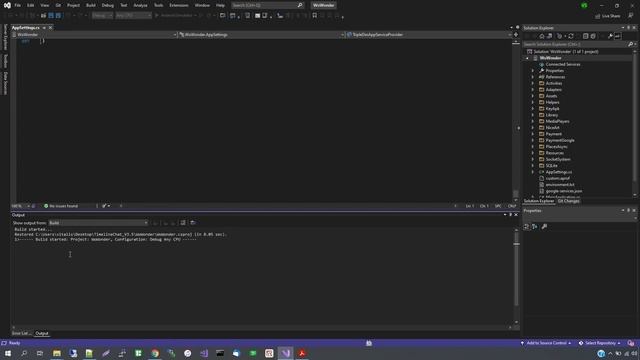Click the Properties panel alphabetical icon
The height and width of the screenshot is (360, 640).
click(535, 227)
